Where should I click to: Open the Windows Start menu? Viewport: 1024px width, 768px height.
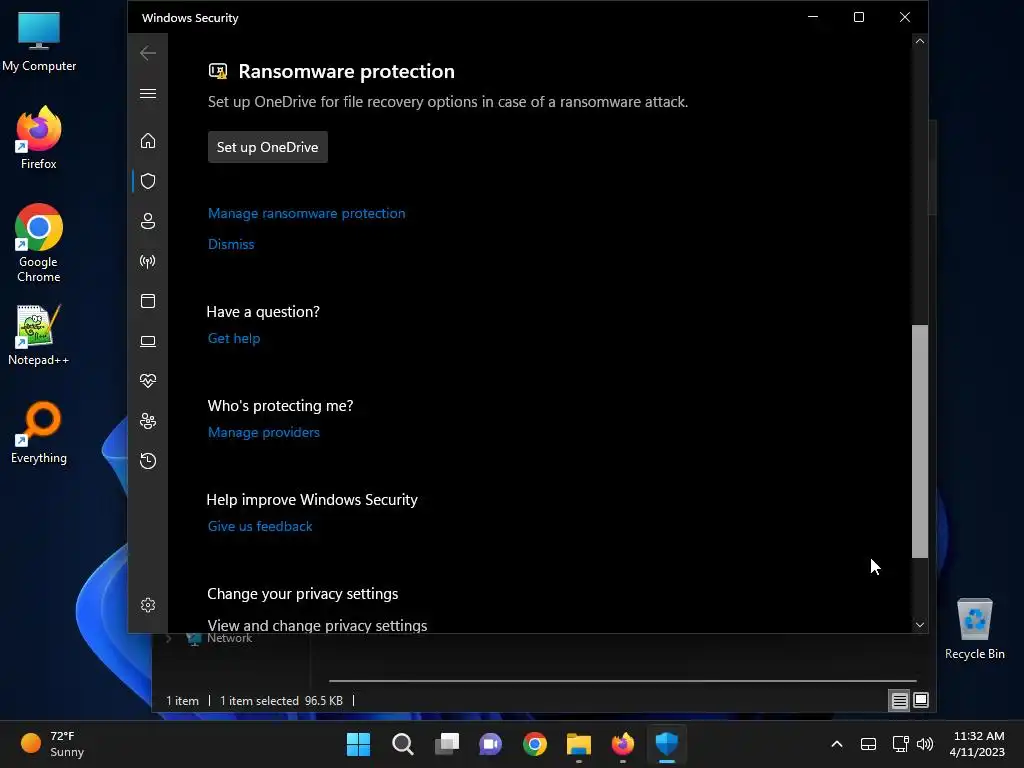tap(359, 744)
